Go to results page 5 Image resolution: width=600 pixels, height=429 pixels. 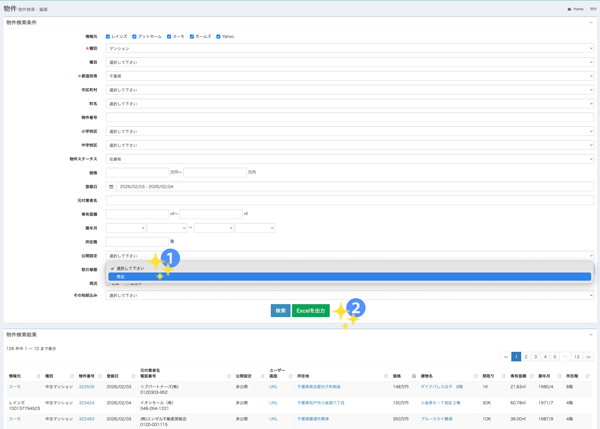coord(554,357)
